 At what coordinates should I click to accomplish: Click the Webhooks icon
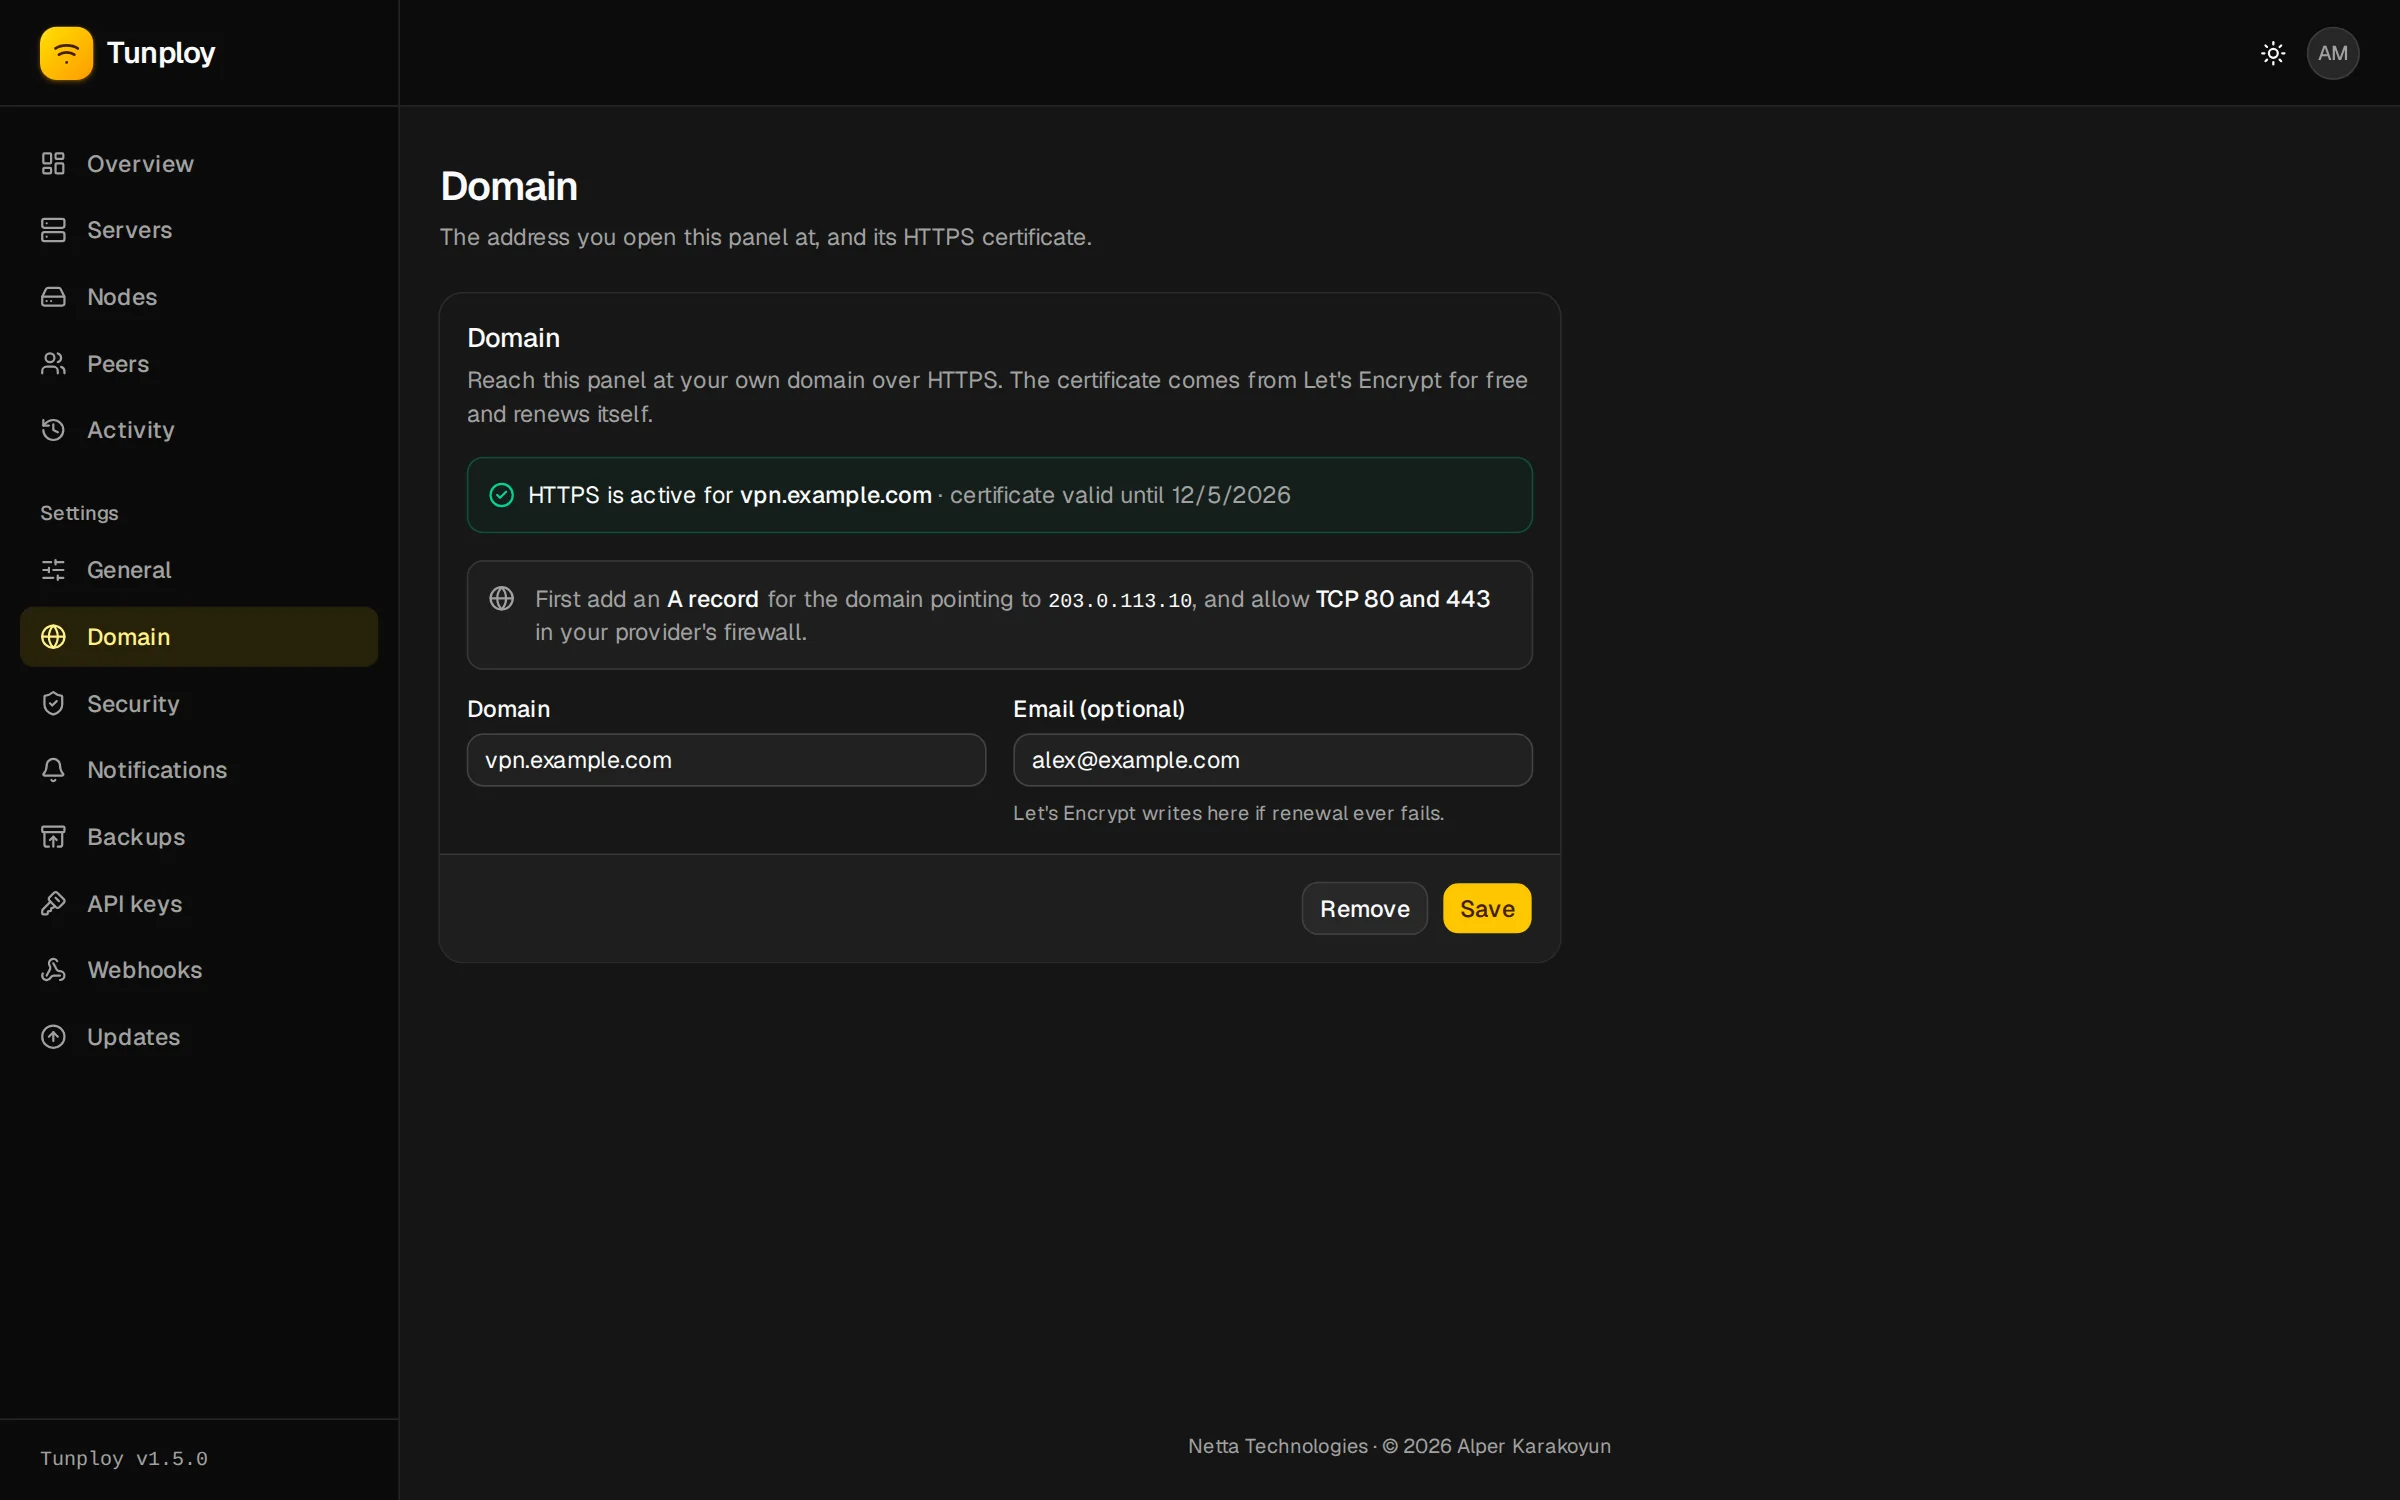point(53,970)
